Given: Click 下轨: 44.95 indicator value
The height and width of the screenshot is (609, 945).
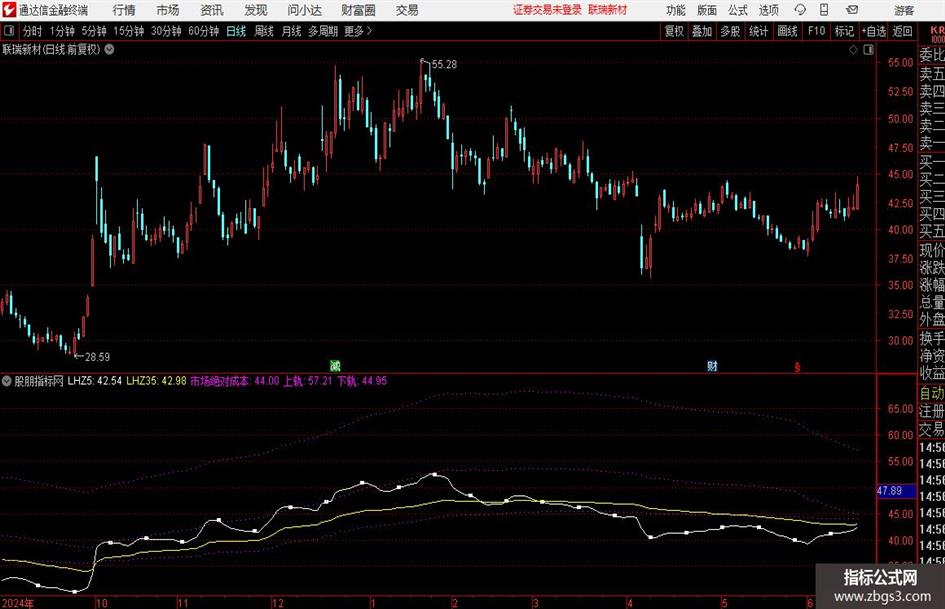Looking at the screenshot, I should [x=362, y=381].
